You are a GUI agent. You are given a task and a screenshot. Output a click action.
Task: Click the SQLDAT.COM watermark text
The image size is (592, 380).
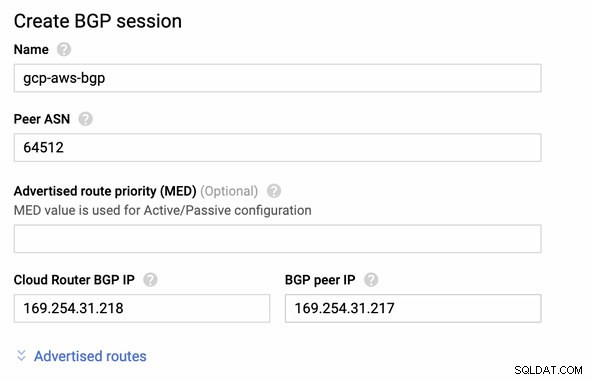tap(548, 370)
